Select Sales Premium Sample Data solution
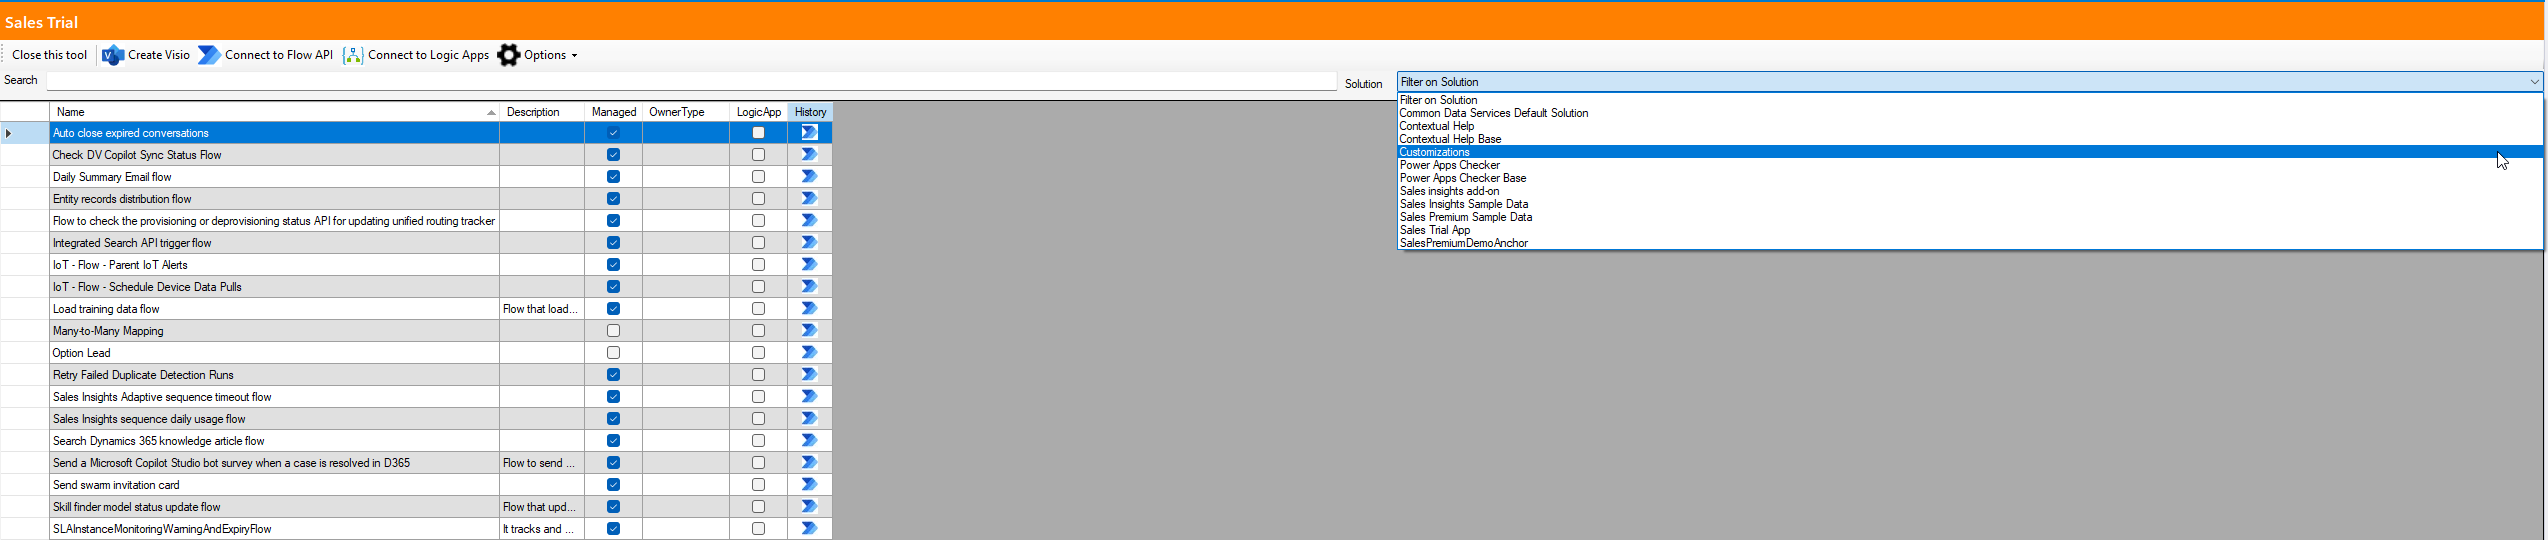 click(x=1969, y=217)
